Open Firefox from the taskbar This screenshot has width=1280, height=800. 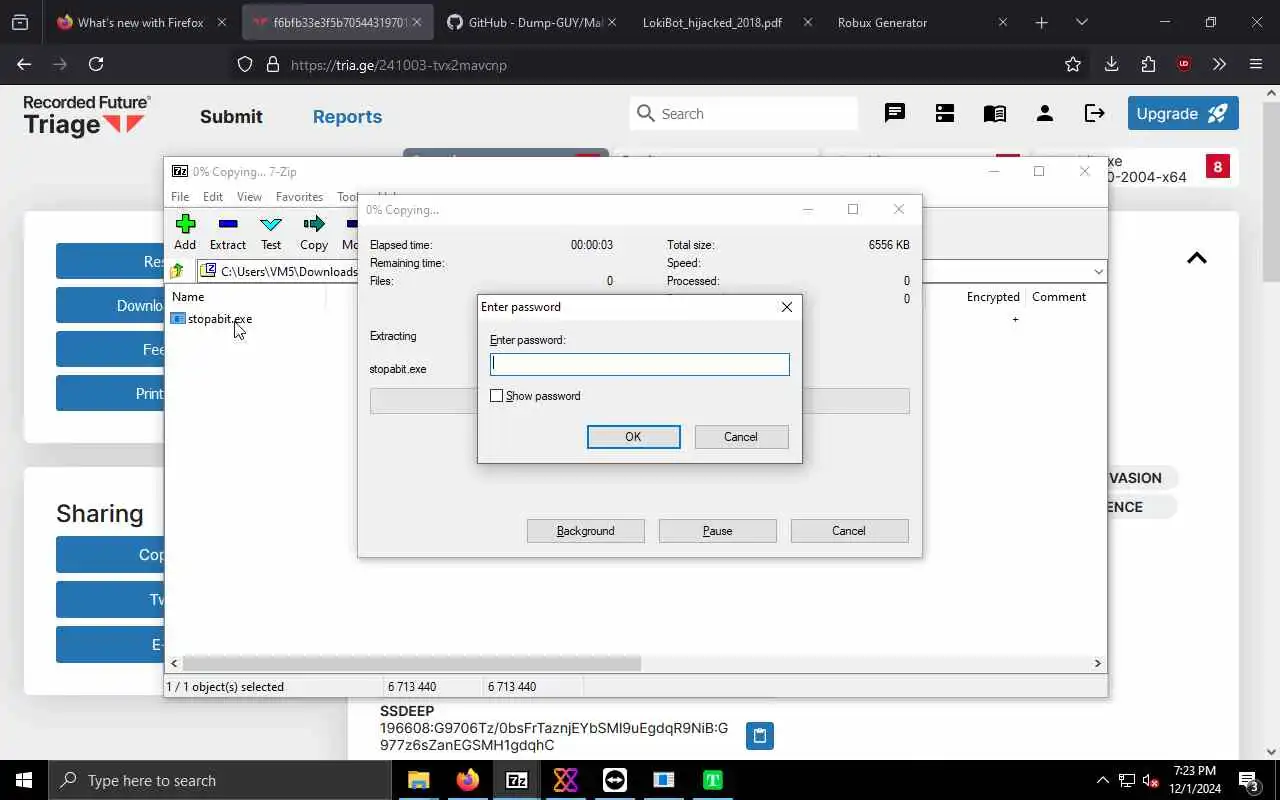(468, 780)
